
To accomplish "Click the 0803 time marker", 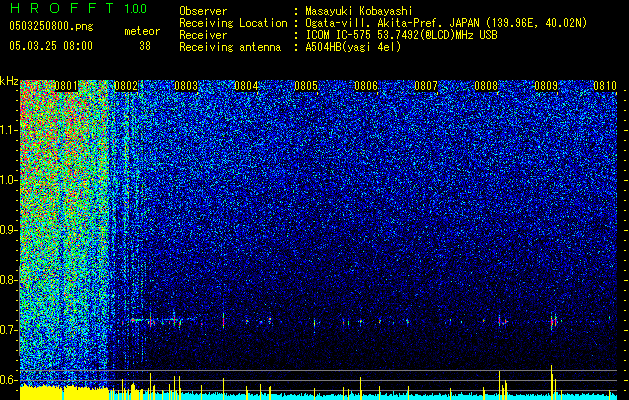I will coord(186,86).
